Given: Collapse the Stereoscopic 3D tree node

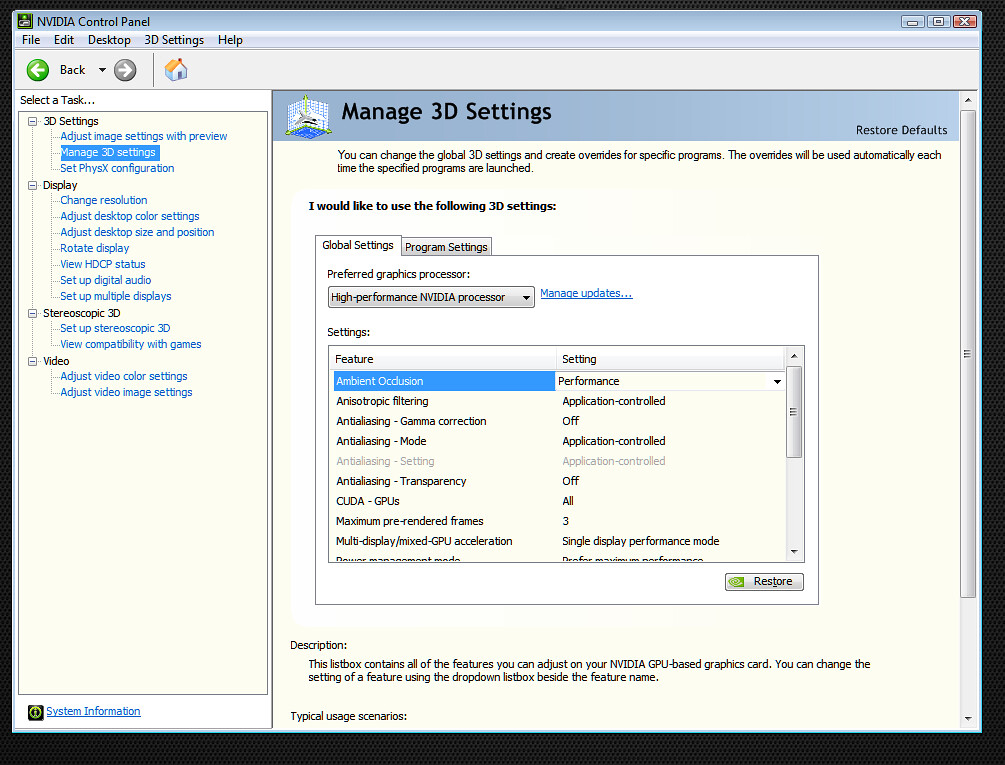Looking at the screenshot, I should 33,313.
